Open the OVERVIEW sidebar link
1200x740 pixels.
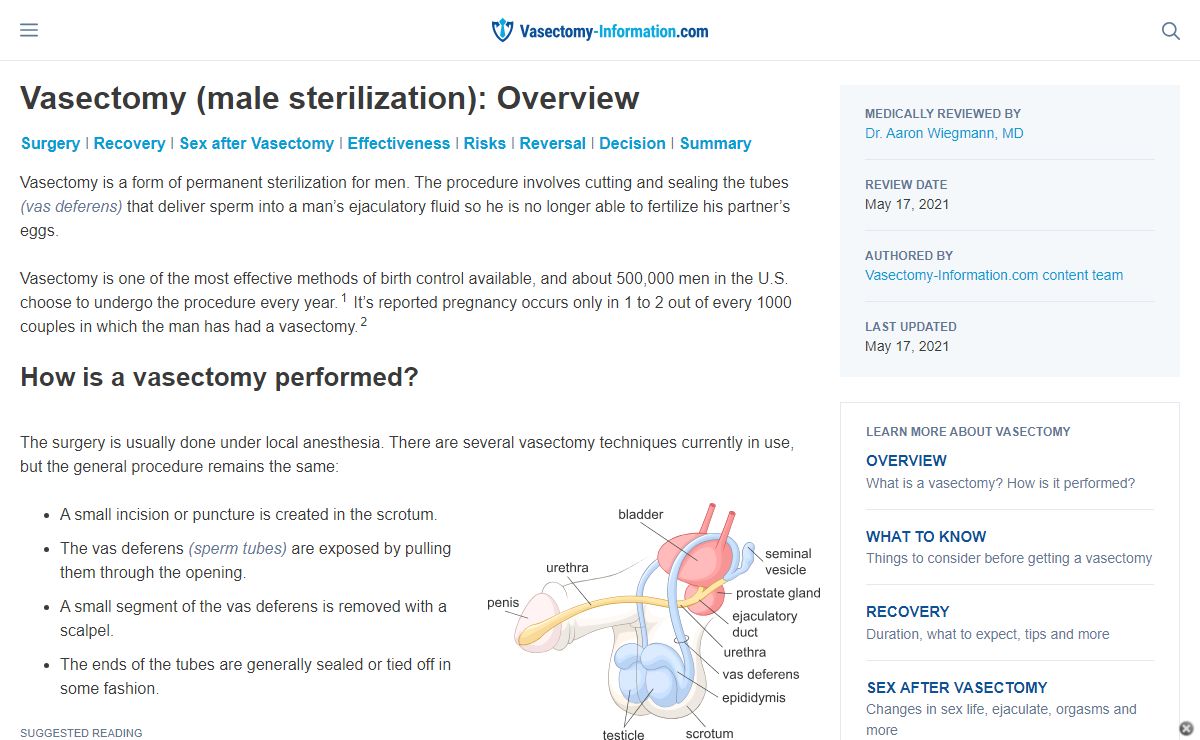[906, 461]
